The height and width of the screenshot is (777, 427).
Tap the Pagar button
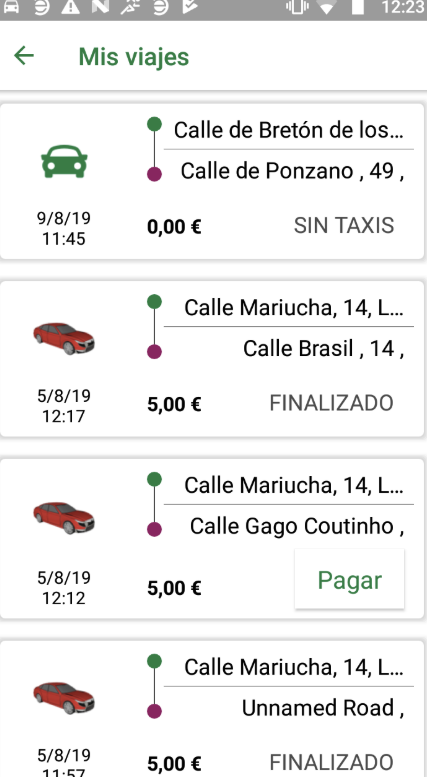[x=349, y=579]
